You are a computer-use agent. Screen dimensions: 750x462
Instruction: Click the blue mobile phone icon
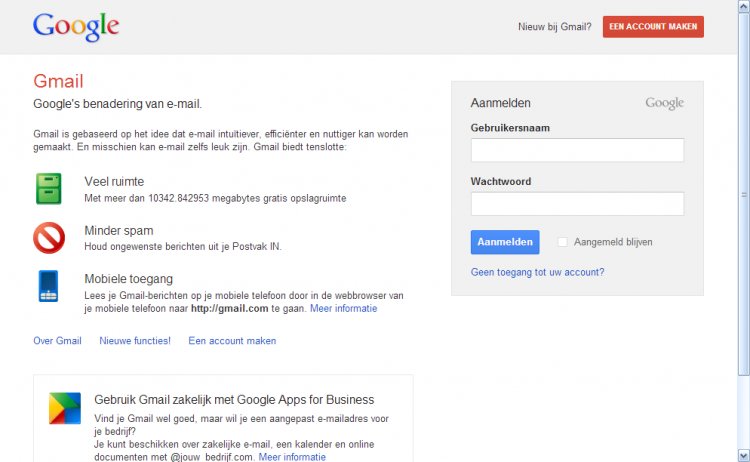[49, 286]
